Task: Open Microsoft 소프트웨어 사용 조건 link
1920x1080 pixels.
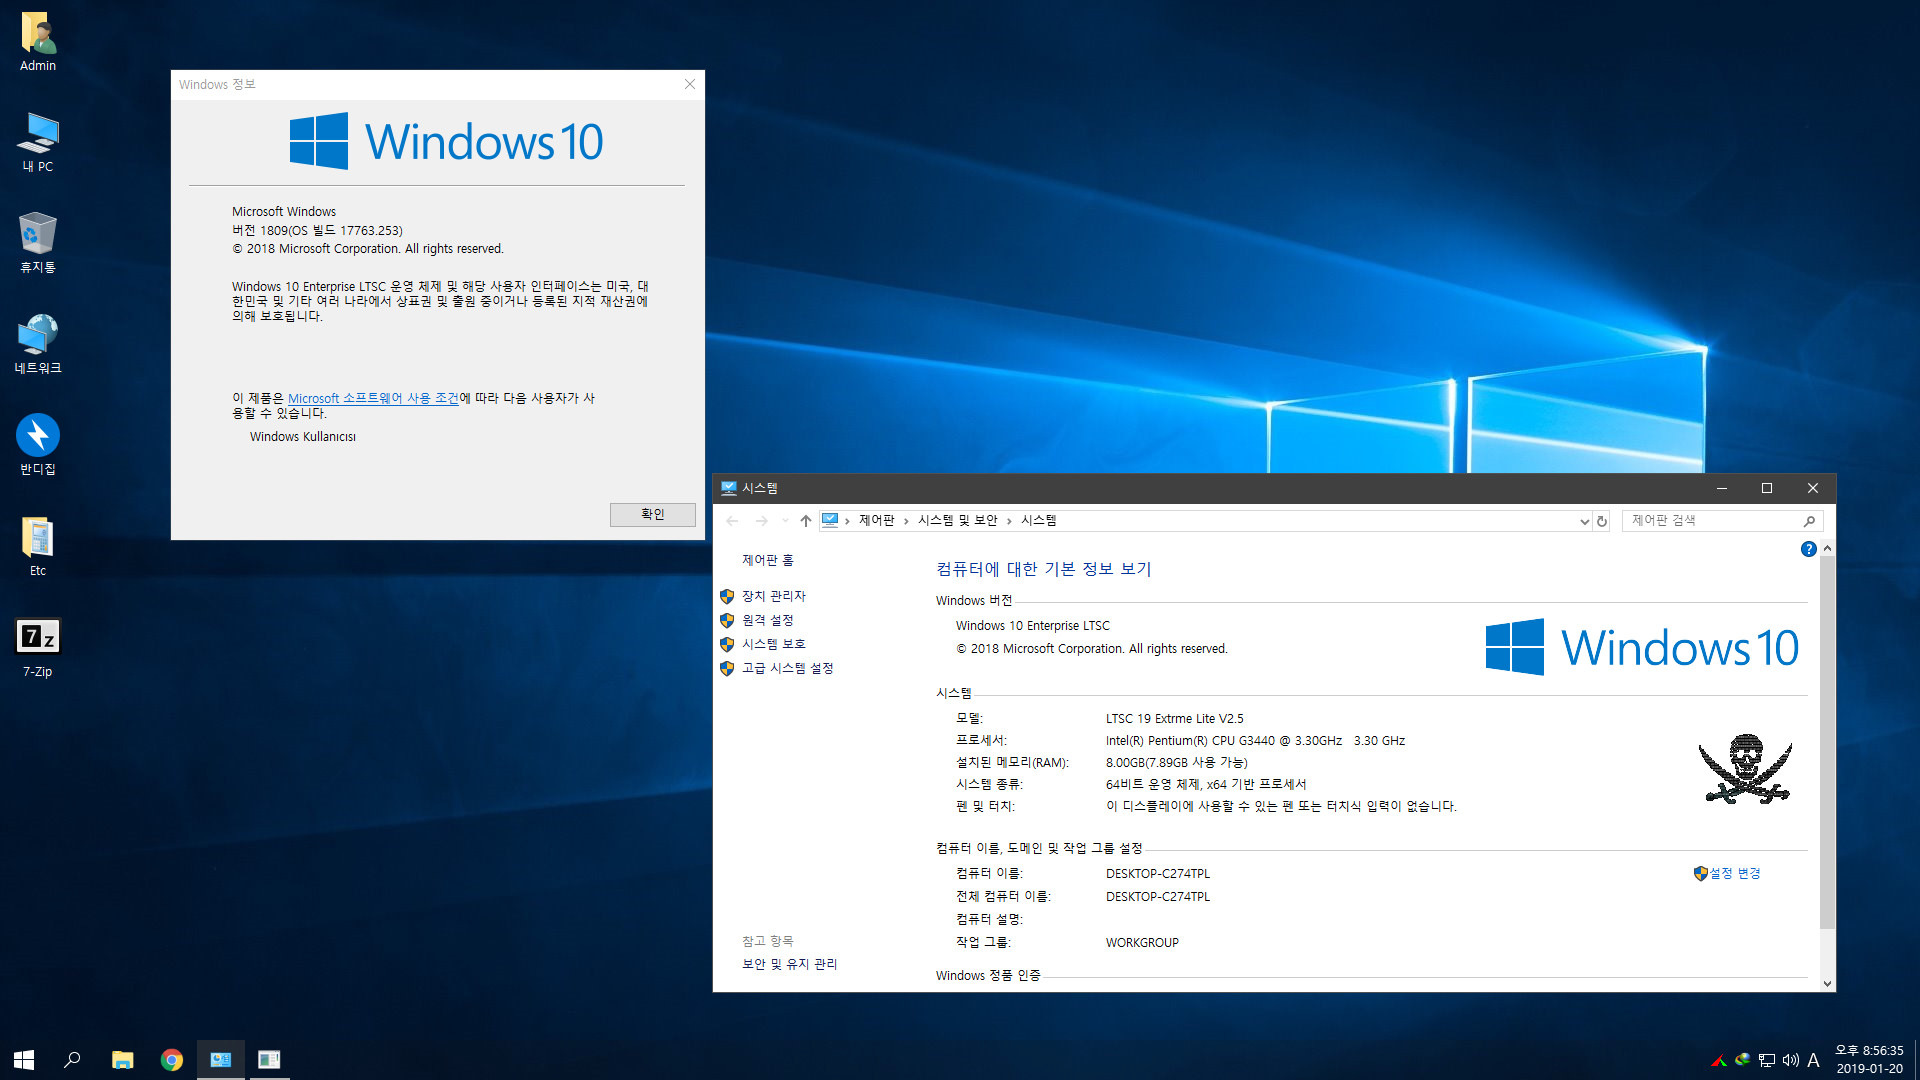Action: [x=373, y=398]
